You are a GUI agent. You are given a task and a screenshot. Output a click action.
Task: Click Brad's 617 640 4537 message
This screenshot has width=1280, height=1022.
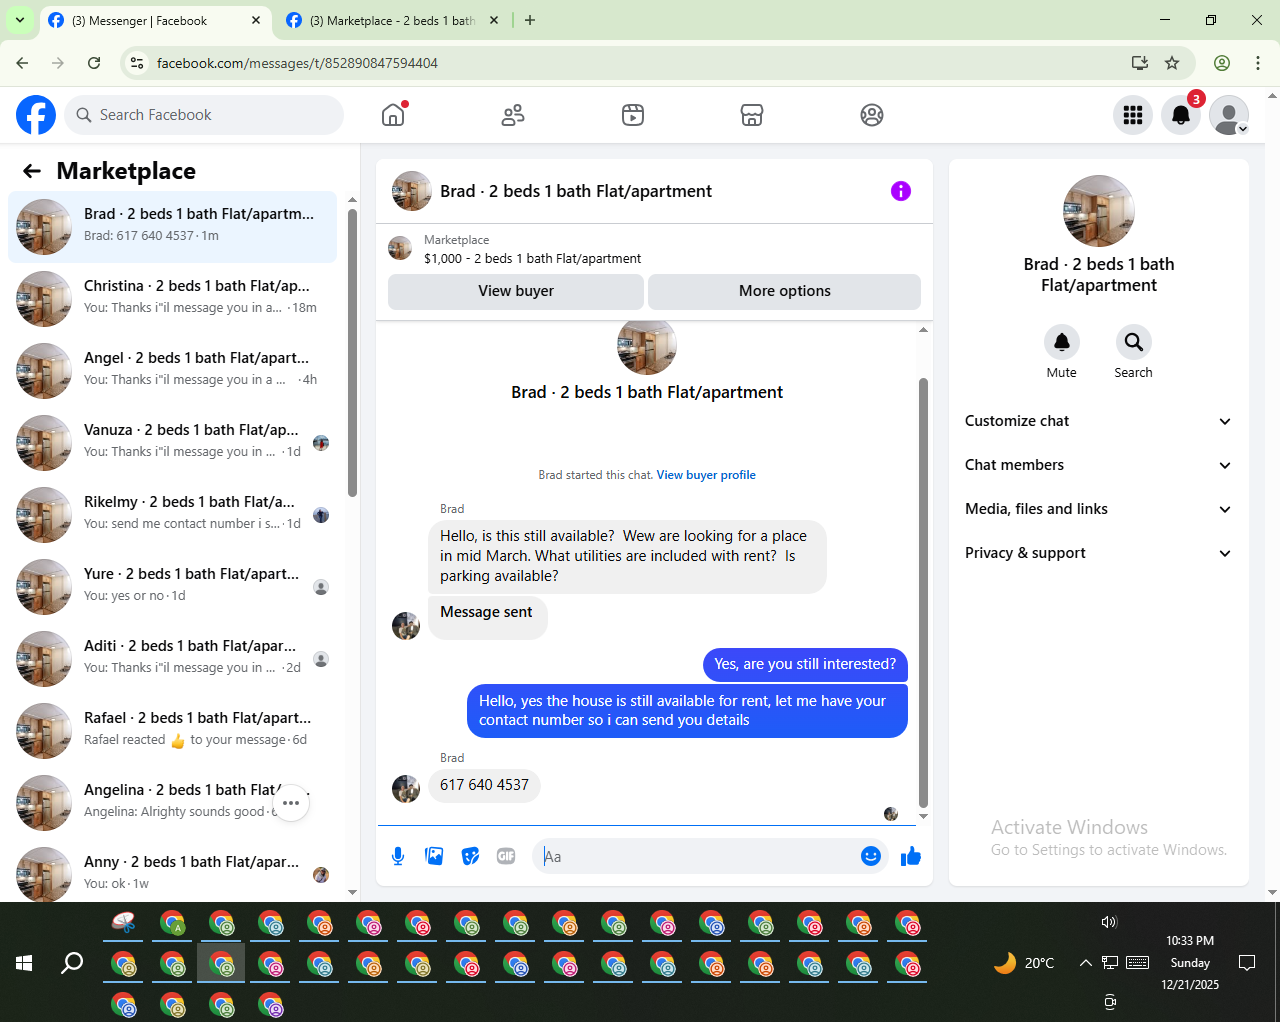[485, 785]
